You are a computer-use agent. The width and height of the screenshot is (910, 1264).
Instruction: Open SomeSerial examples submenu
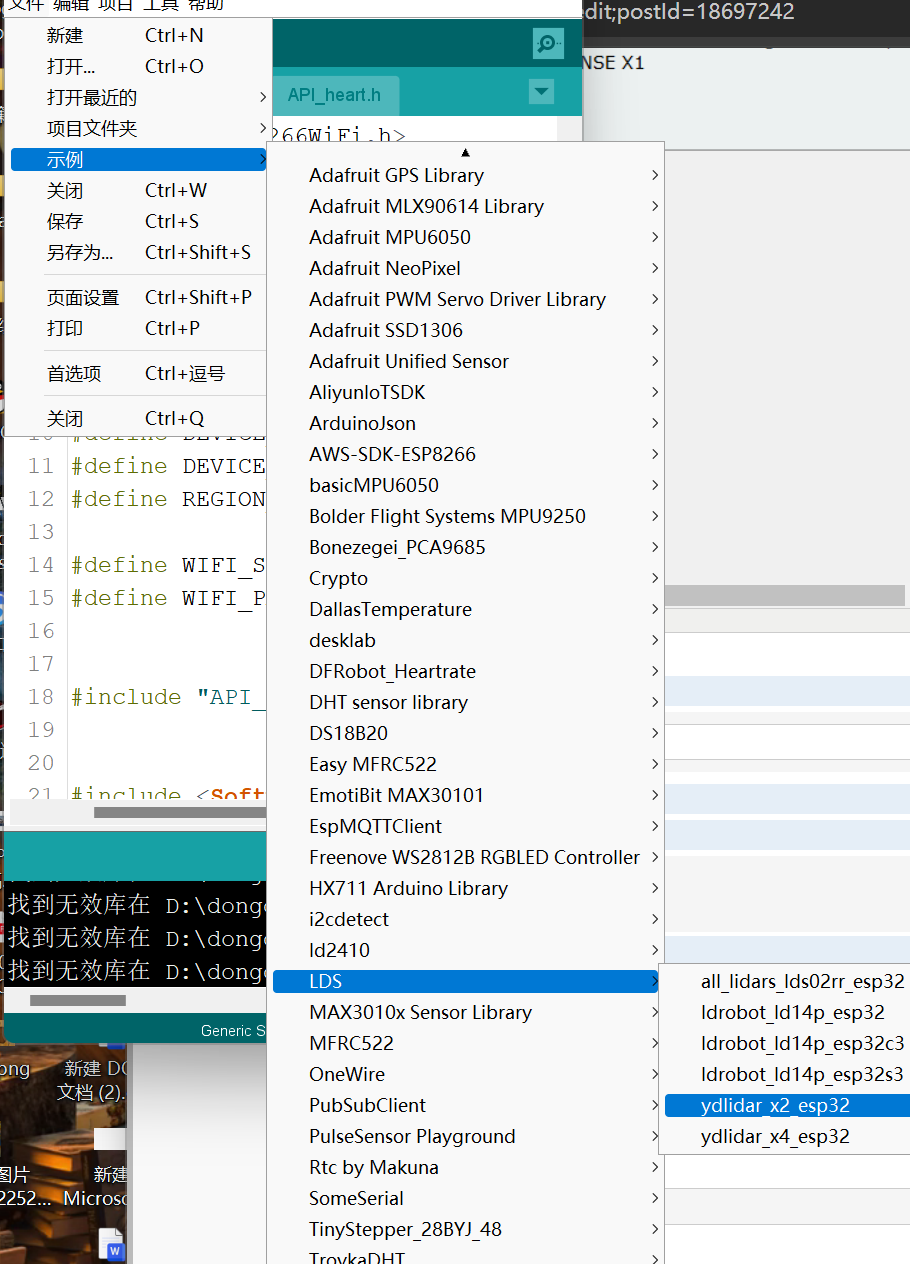click(x=465, y=1199)
